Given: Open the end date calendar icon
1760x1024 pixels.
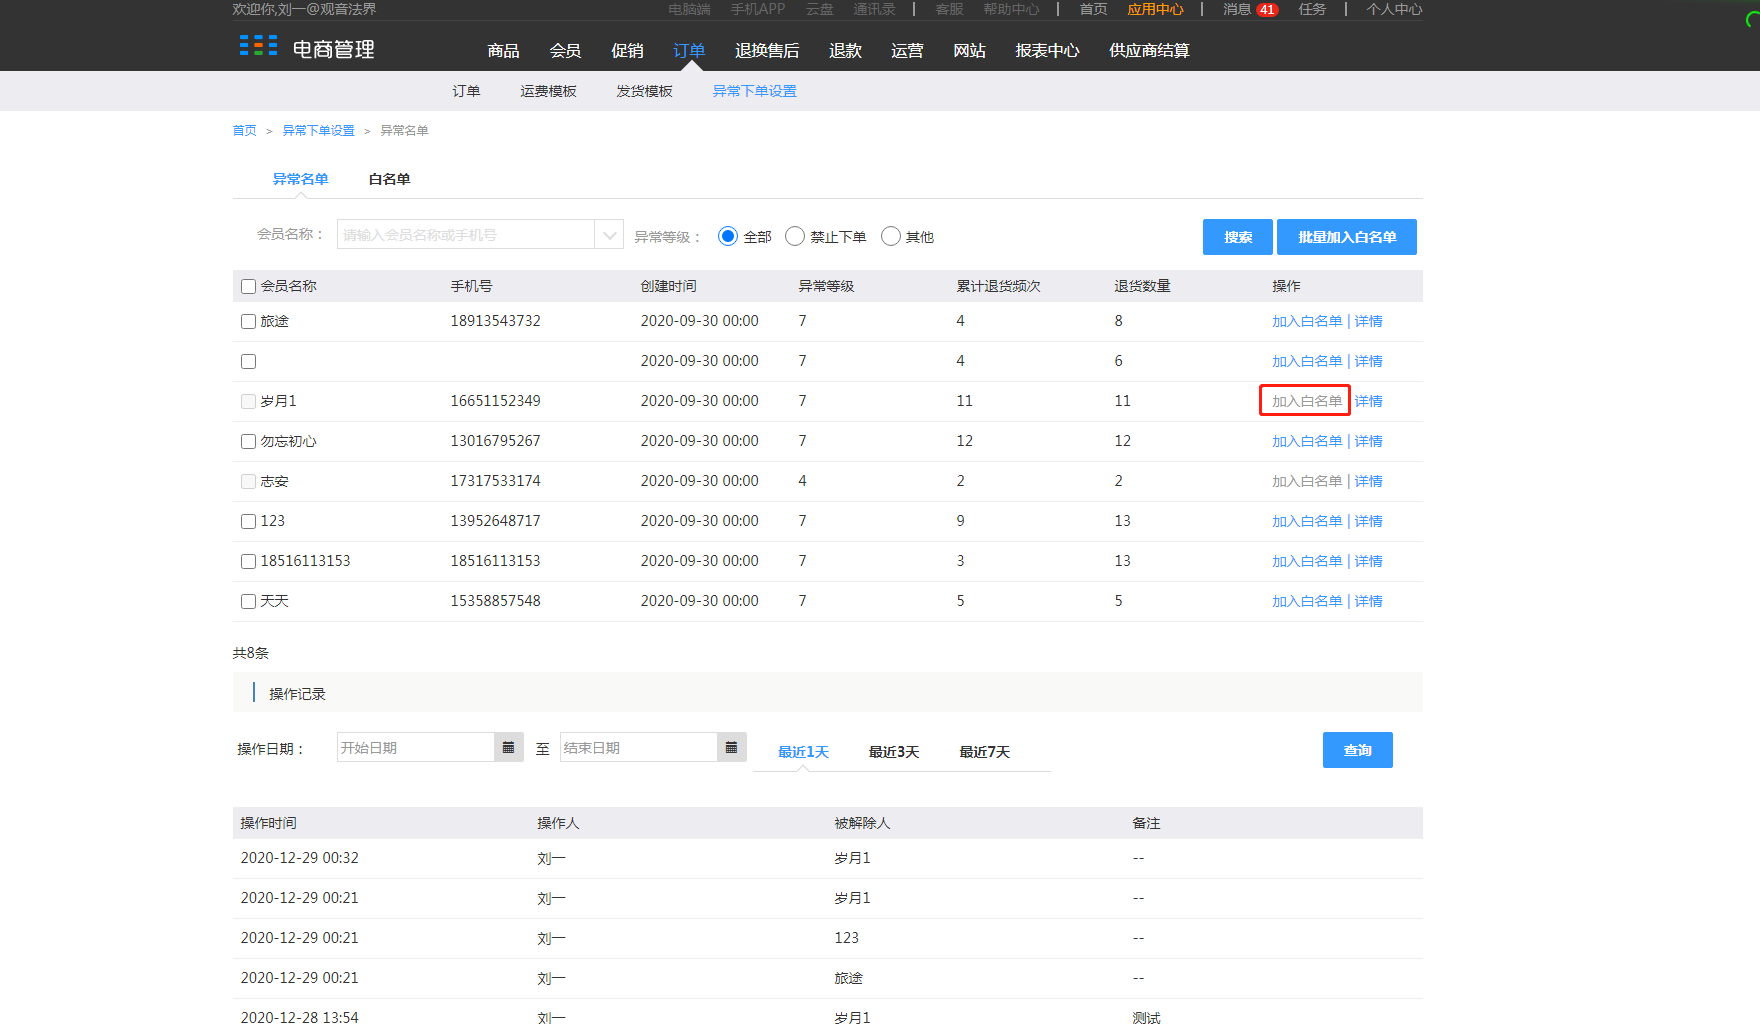Looking at the screenshot, I should pyautogui.click(x=731, y=747).
